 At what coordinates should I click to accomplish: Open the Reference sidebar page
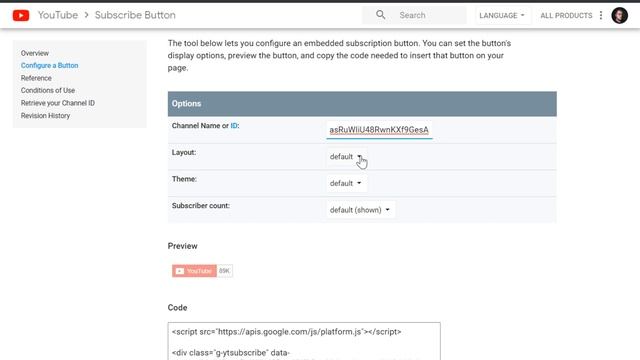(x=36, y=78)
